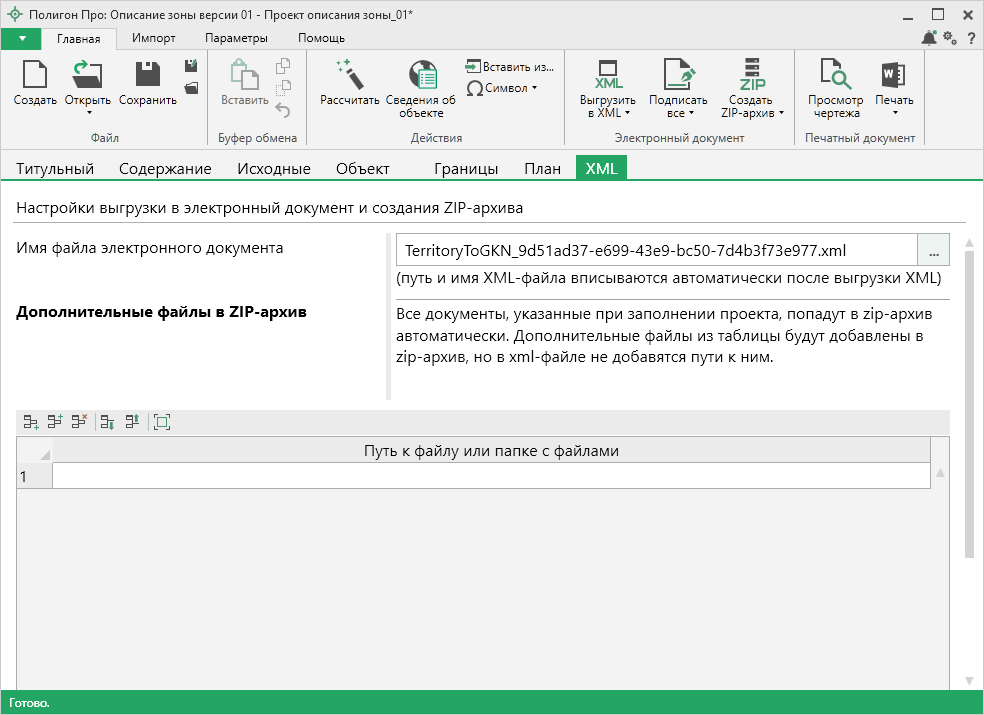Run the Рассчитать magic wand tool
This screenshot has width=984, height=715.
[x=349, y=76]
